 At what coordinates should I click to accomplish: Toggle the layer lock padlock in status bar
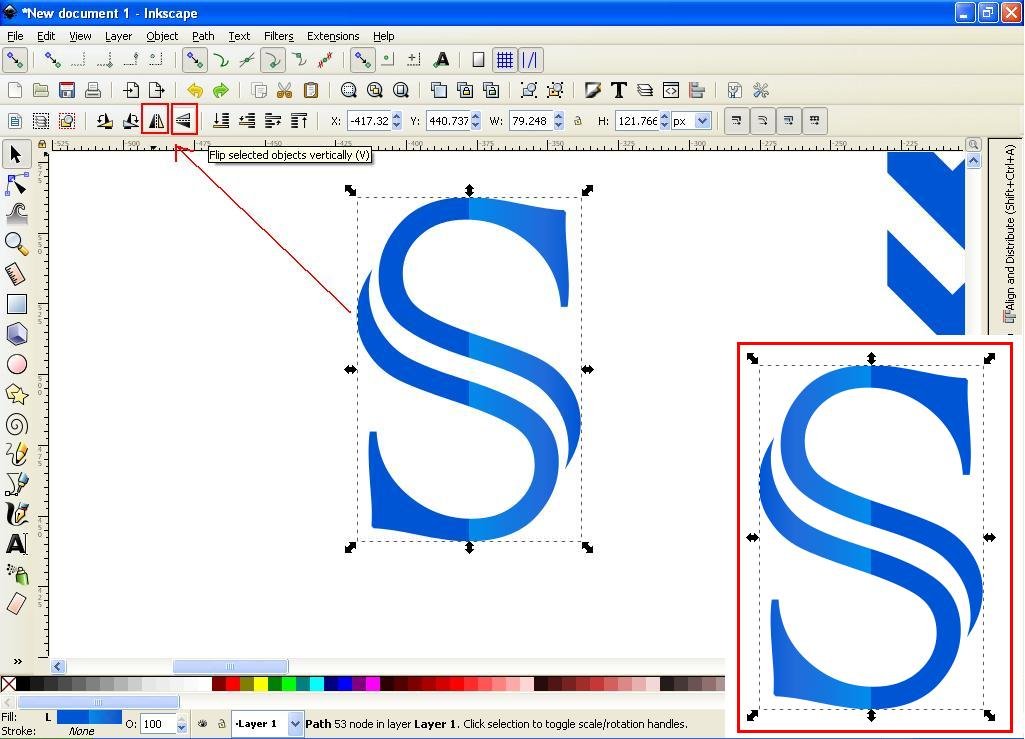tap(221, 723)
